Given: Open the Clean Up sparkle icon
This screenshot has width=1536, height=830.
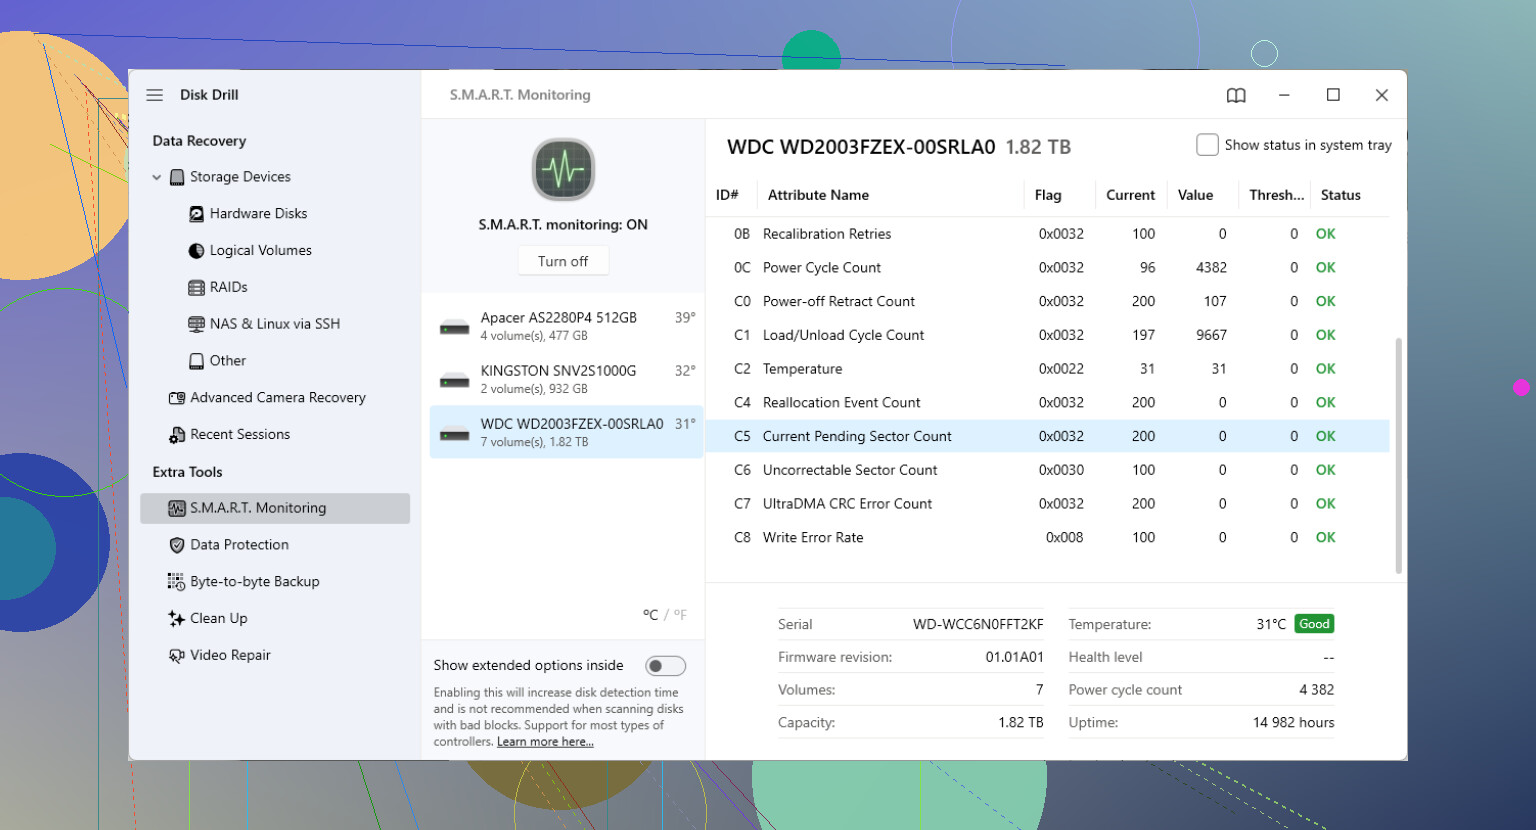Looking at the screenshot, I should [177, 619].
